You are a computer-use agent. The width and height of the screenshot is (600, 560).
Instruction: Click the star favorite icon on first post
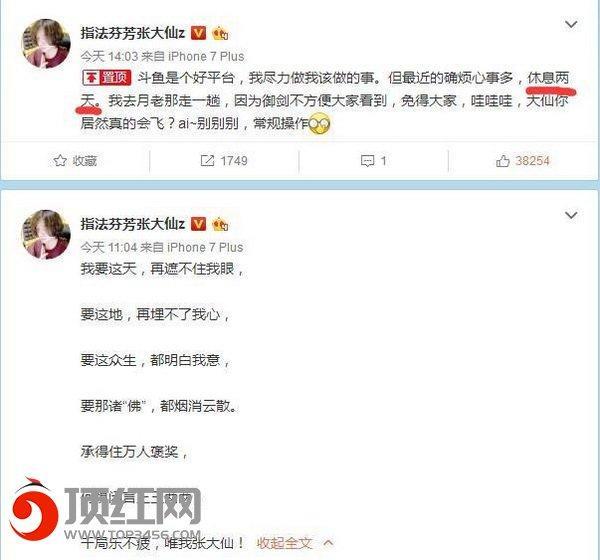[x=60, y=160]
